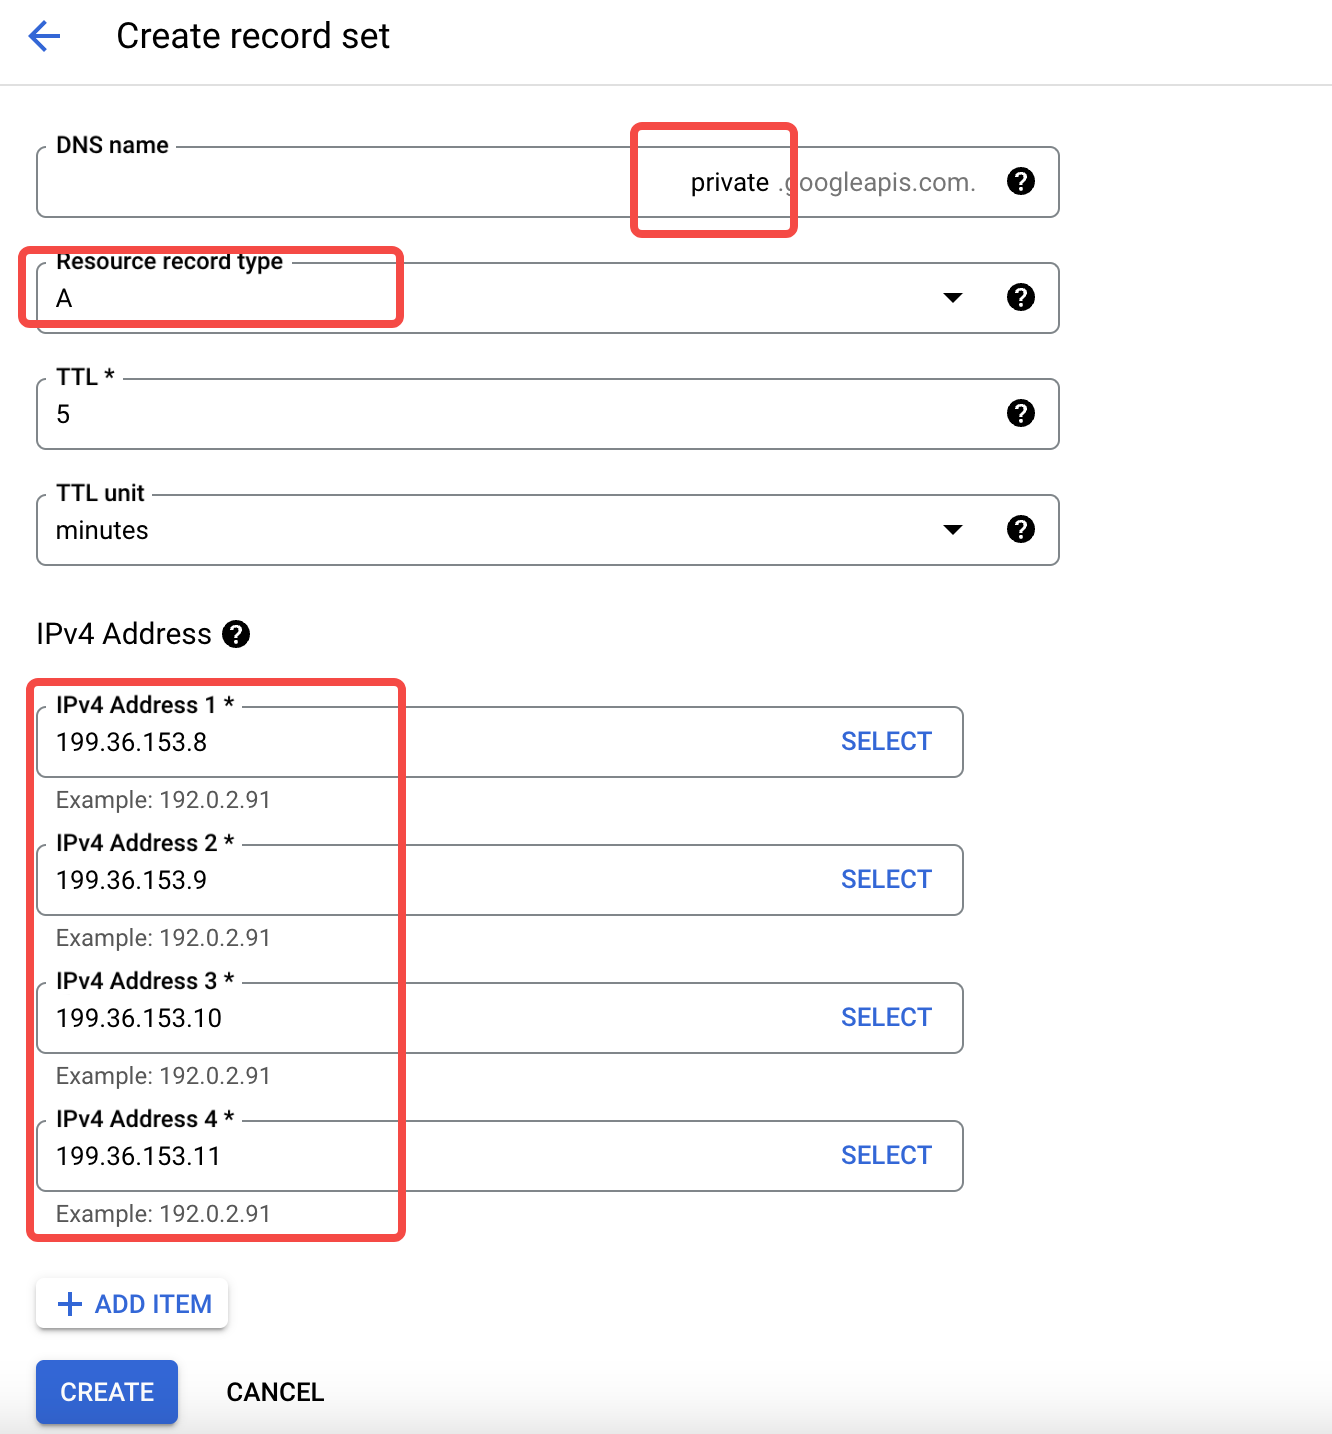Edit IPv4 Address 3 field 199.36.153.10
The width and height of the screenshot is (1332, 1434).
500,1018
